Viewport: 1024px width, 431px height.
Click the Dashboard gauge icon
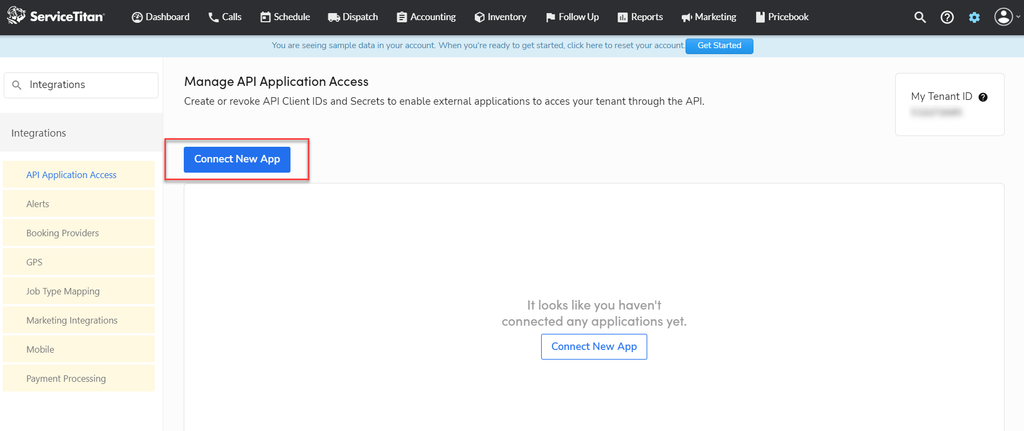[x=137, y=17]
